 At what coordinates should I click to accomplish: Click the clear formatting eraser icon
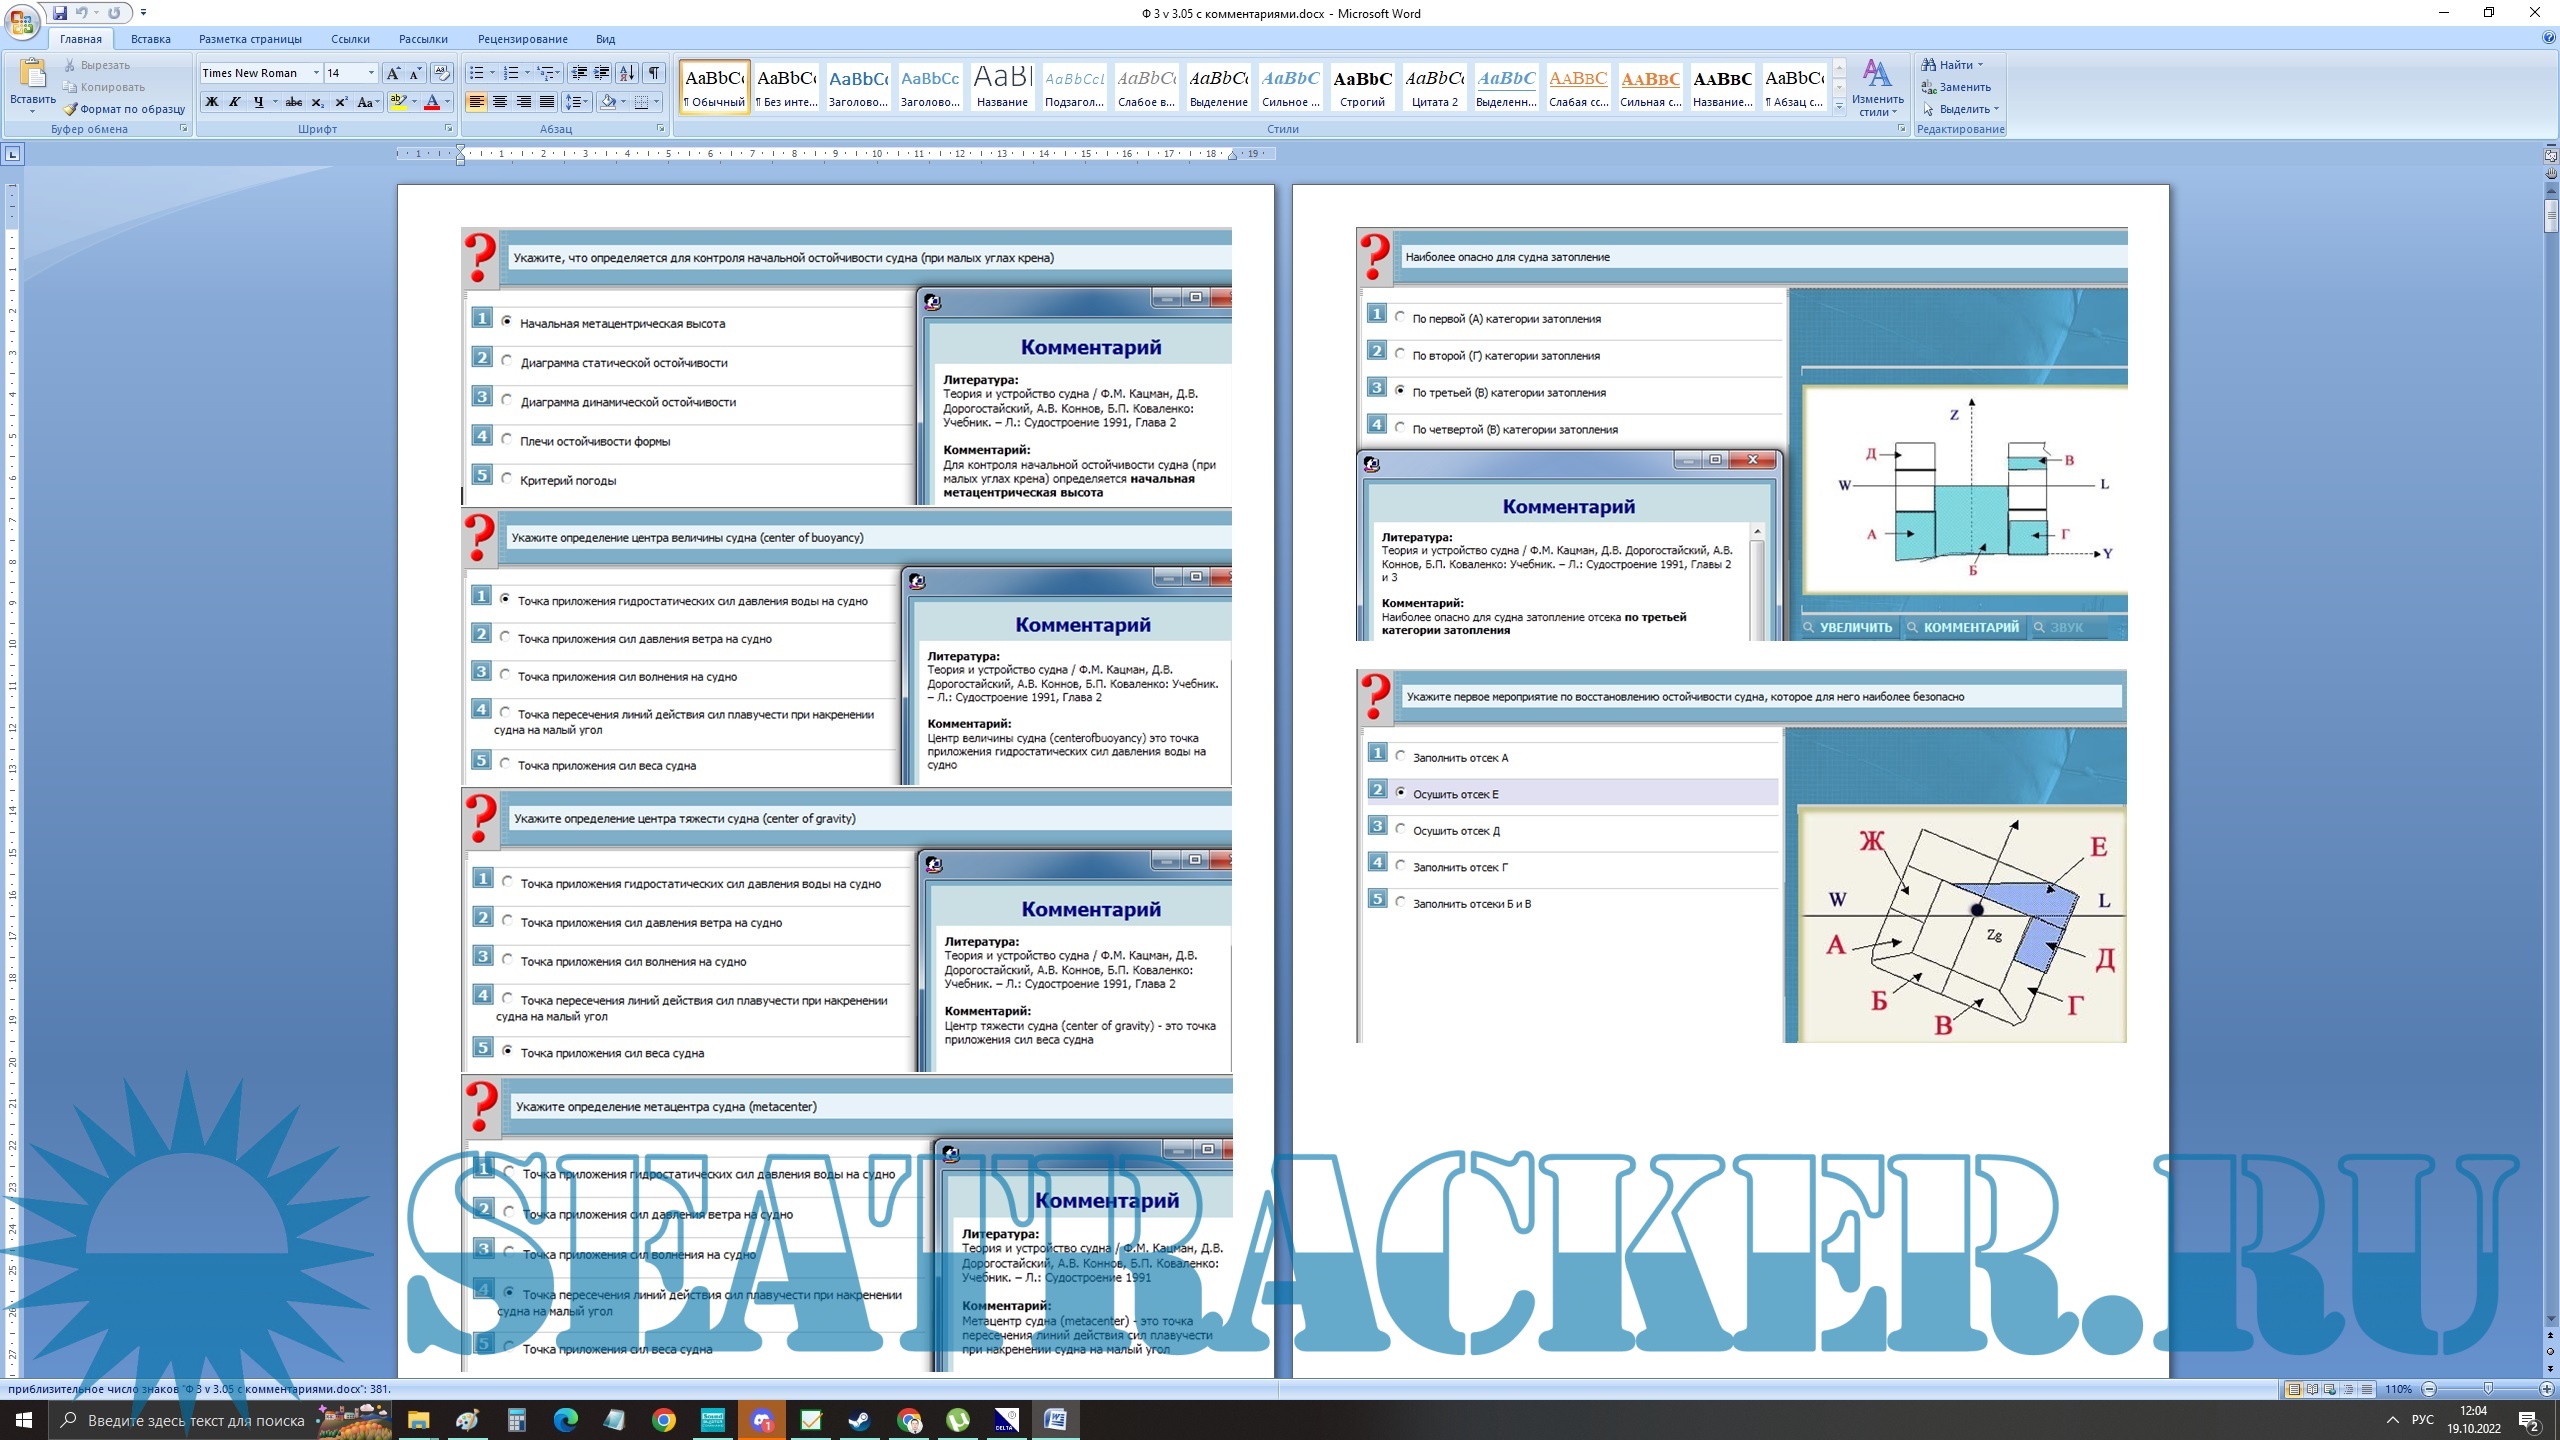click(x=442, y=73)
